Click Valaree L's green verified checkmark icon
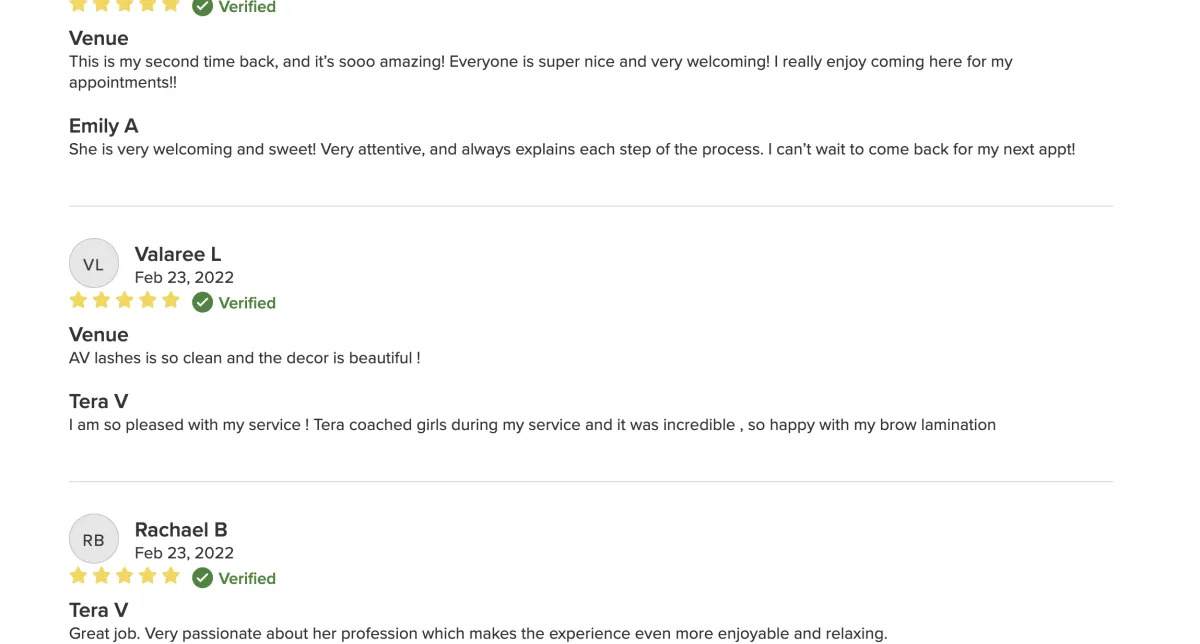Viewport: 1200px width, 644px height. (203, 303)
